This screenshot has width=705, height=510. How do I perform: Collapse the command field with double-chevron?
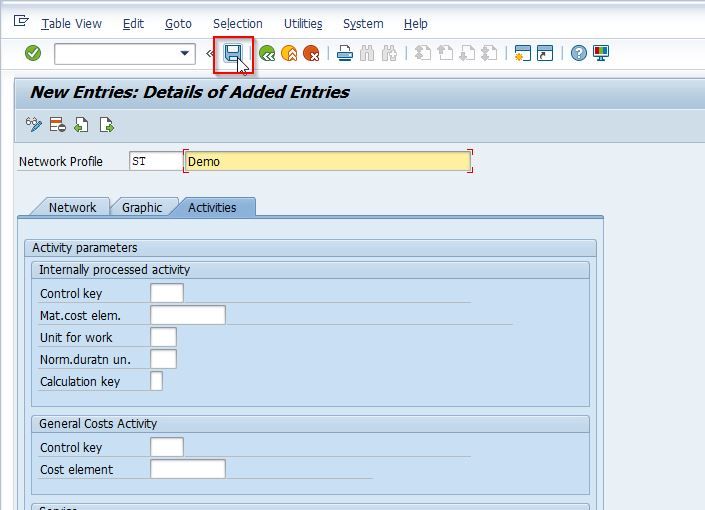(x=209, y=54)
